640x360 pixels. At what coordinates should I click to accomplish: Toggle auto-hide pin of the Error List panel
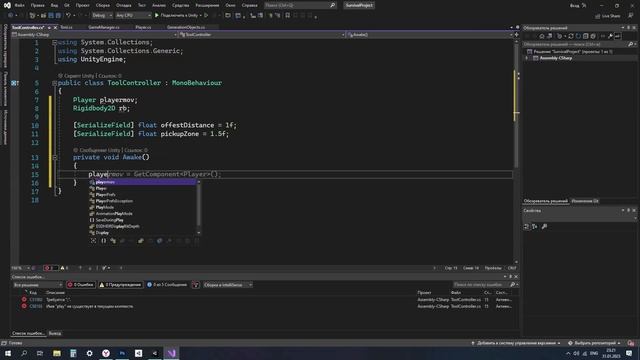[x=510, y=277]
